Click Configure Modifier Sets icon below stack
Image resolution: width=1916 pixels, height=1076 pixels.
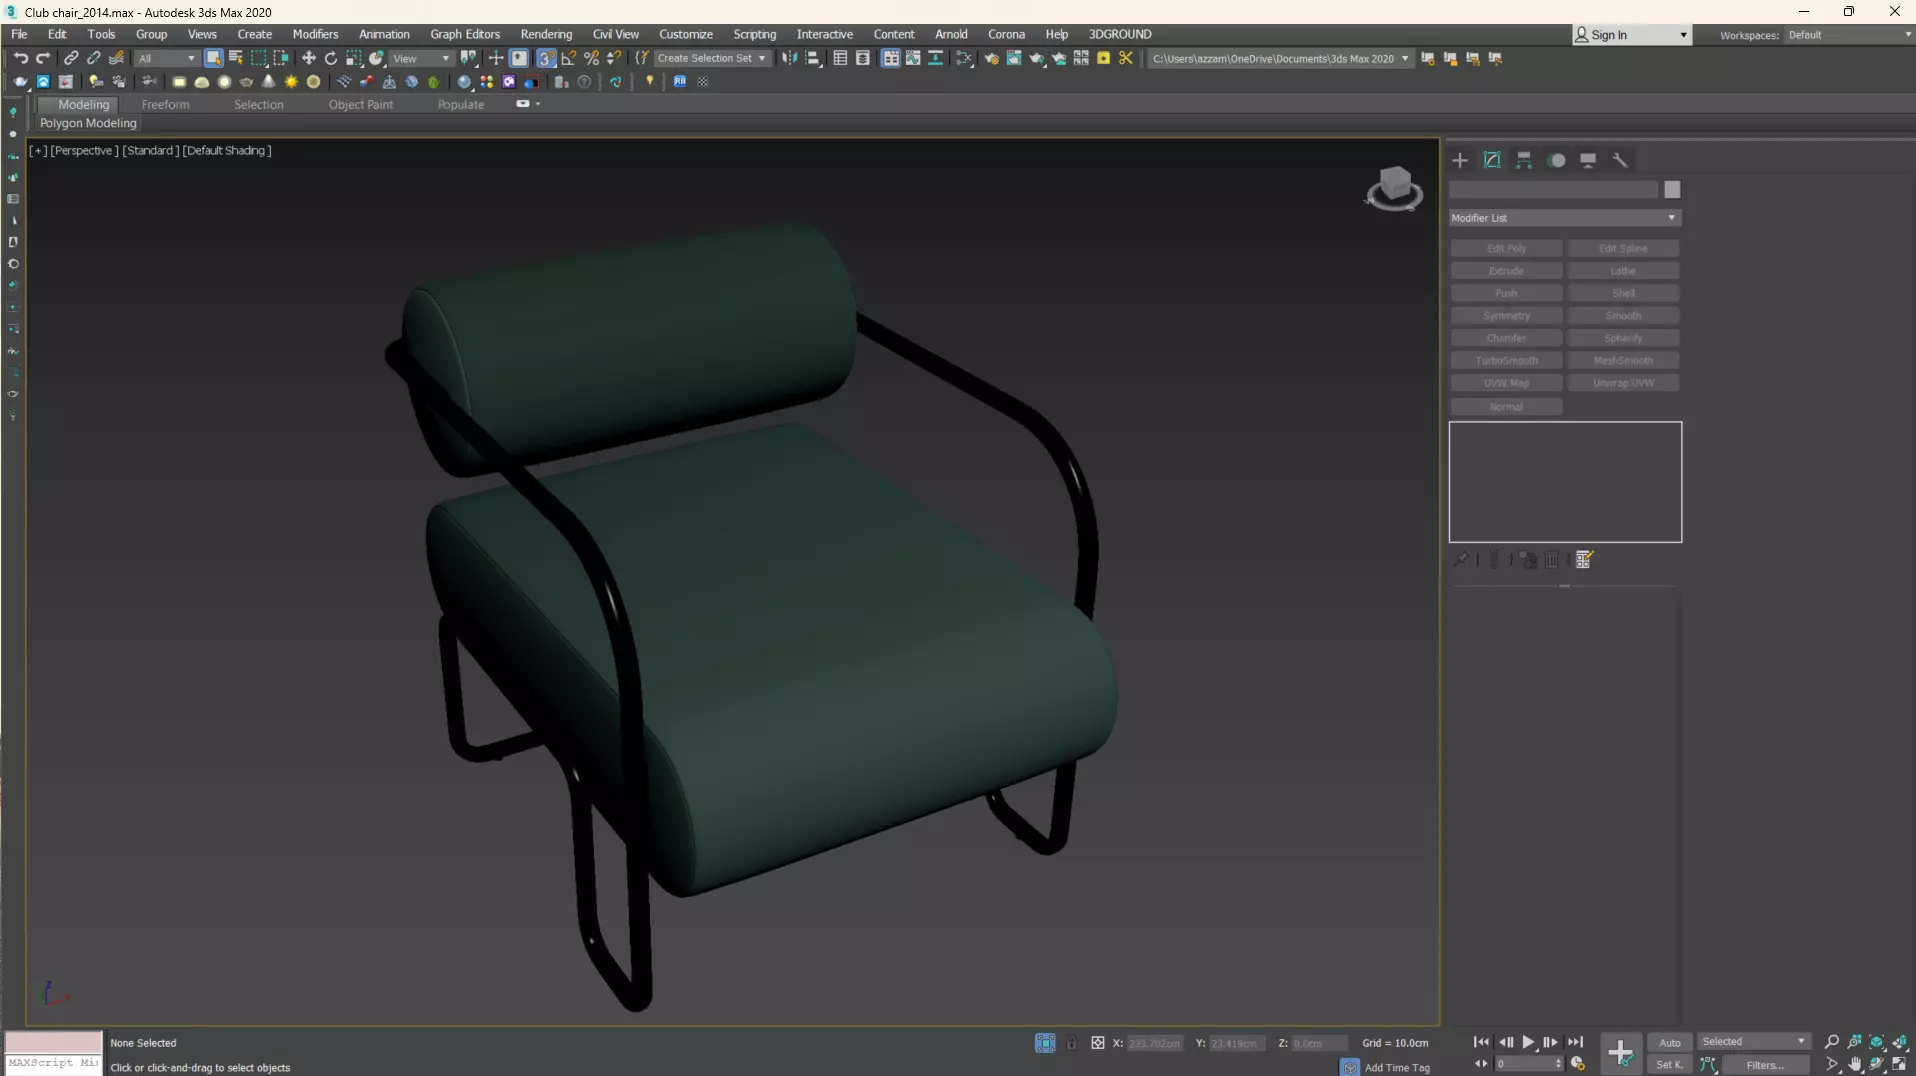pos(1584,560)
